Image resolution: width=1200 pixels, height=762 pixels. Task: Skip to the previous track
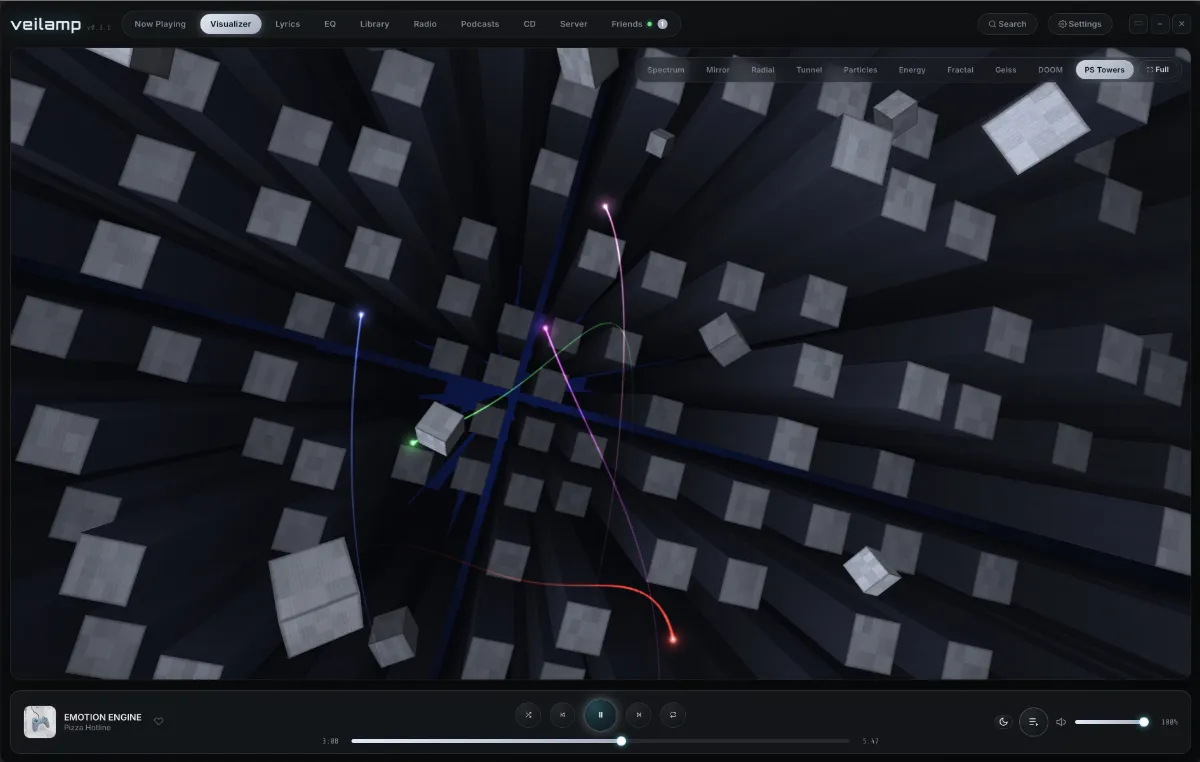(x=563, y=715)
